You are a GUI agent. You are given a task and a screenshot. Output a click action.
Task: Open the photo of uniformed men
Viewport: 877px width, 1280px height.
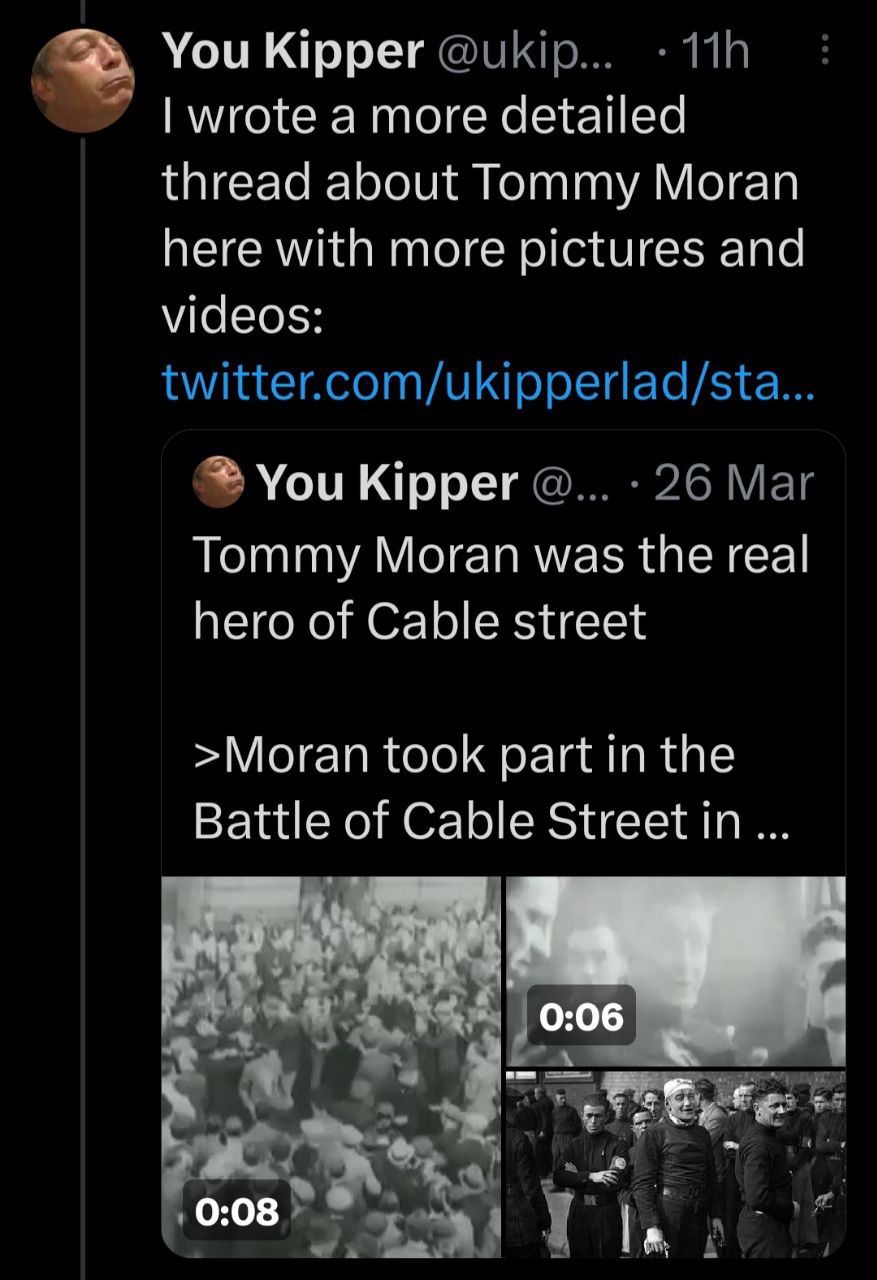676,1164
